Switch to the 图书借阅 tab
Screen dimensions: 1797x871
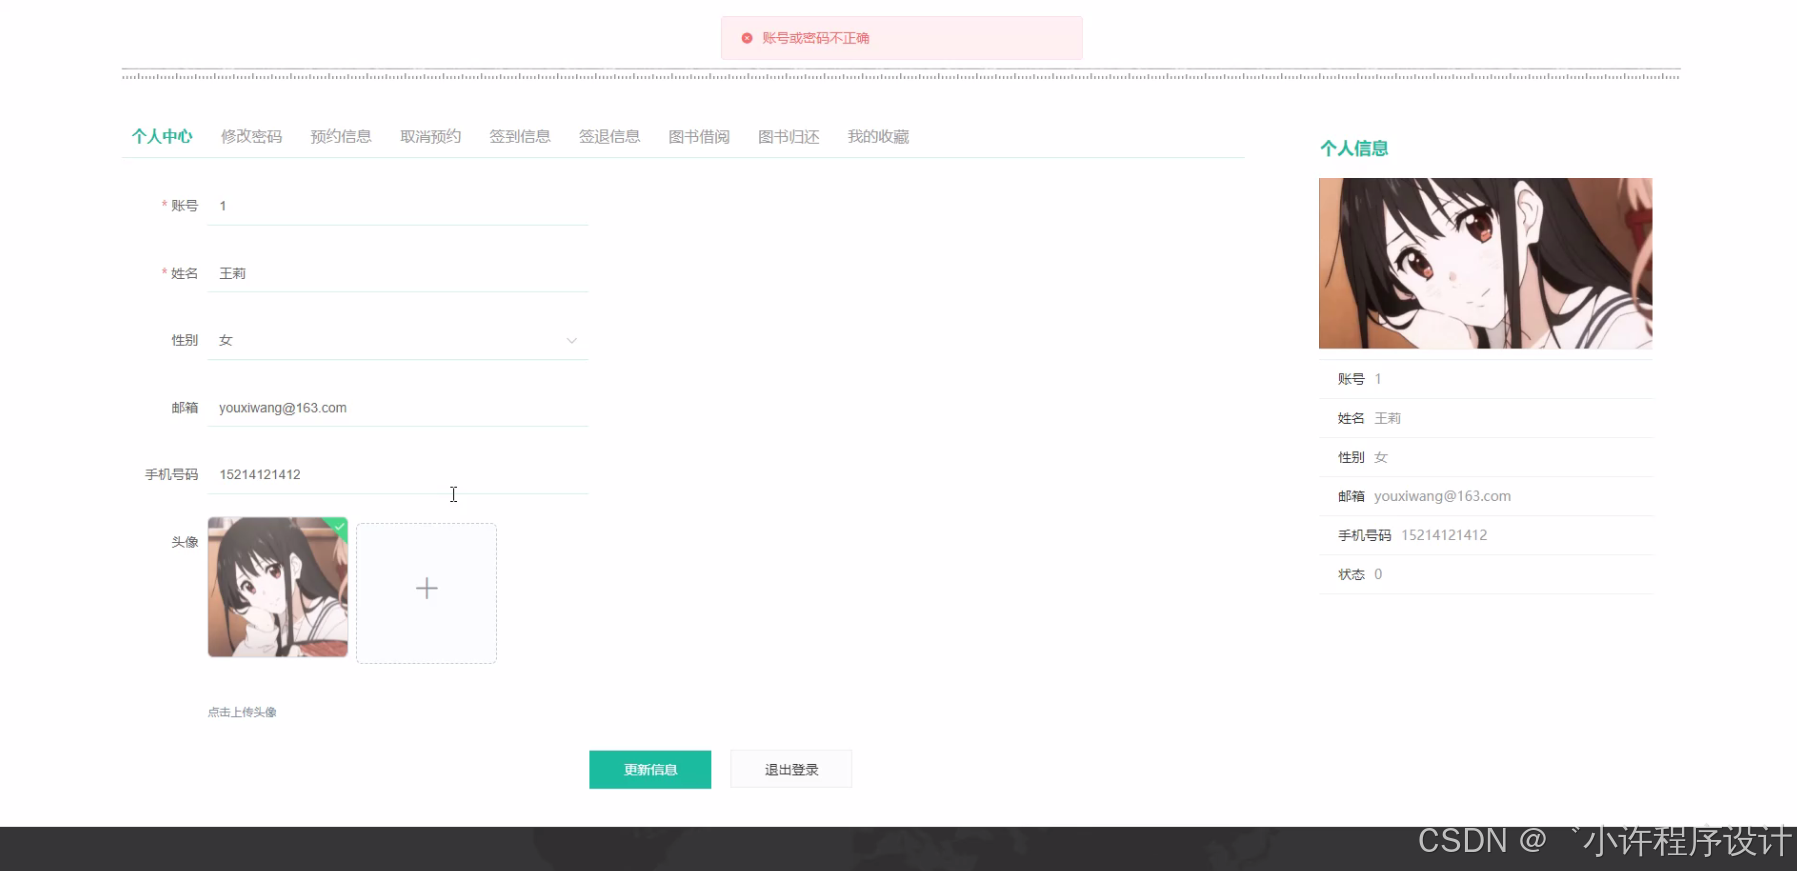tap(699, 136)
